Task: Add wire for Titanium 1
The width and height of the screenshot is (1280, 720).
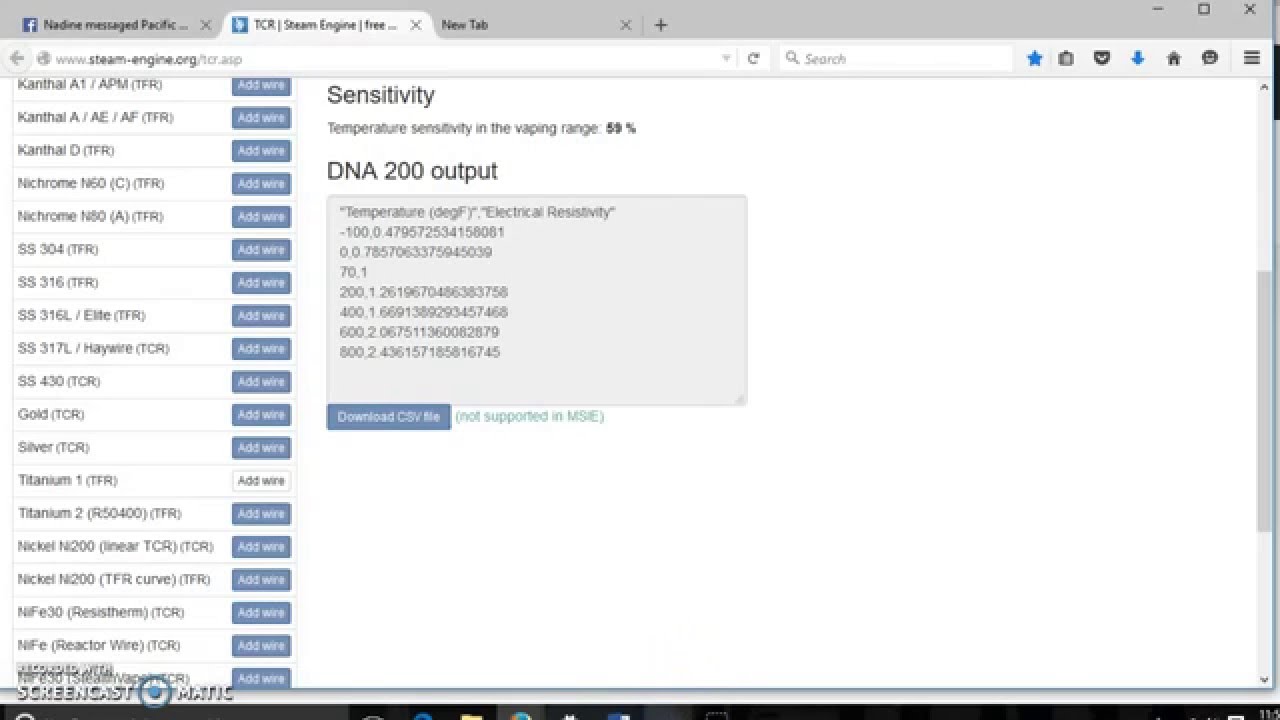Action: (x=261, y=481)
